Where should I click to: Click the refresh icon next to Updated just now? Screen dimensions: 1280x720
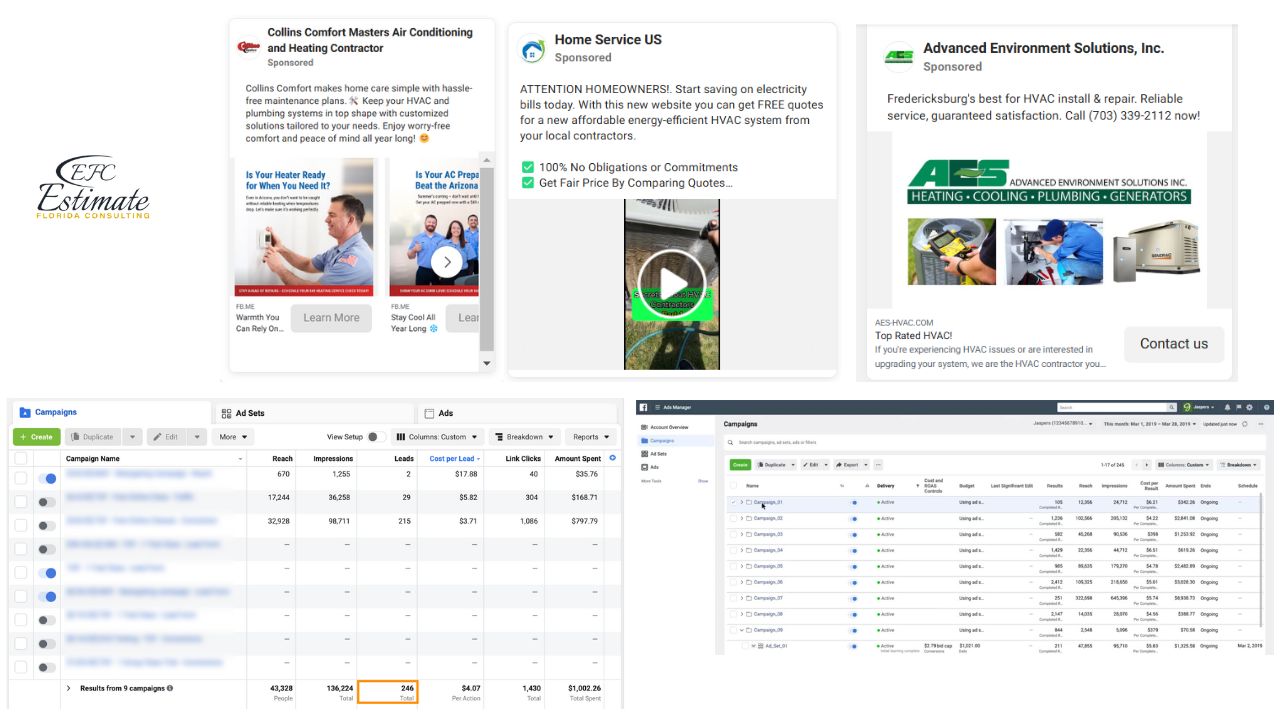pos(1244,424)
